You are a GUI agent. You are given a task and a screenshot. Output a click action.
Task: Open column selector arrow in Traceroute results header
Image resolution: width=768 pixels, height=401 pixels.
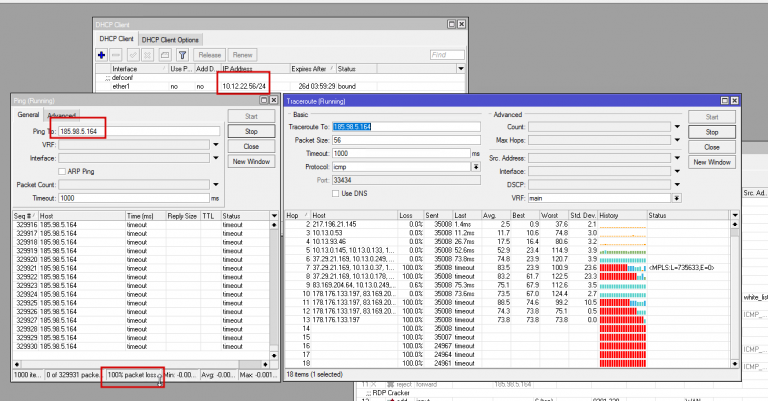click(x=735, y=215)
